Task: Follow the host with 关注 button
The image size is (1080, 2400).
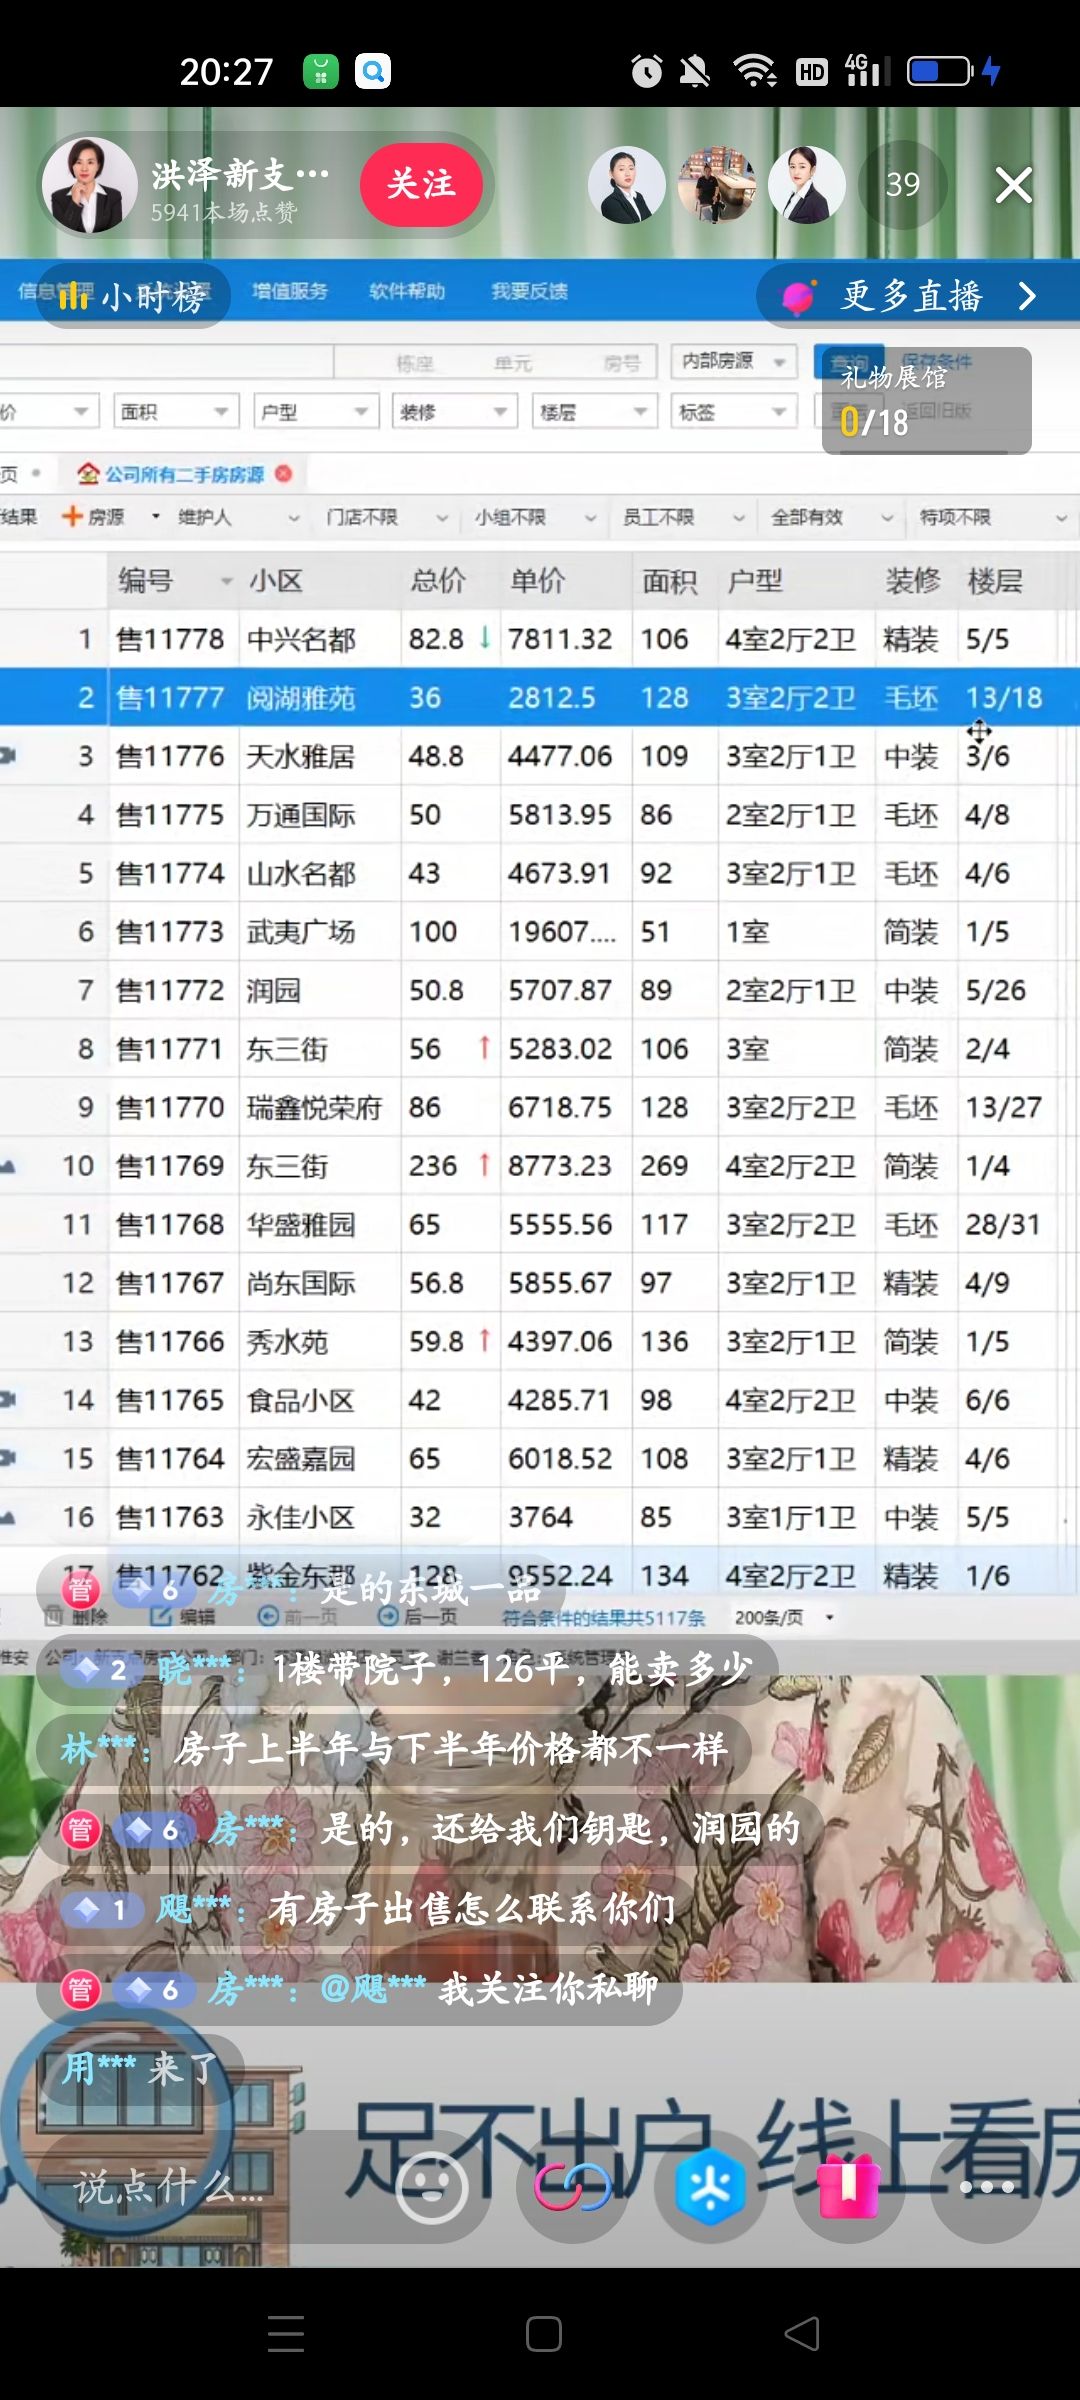Action: pyautogui.click(x=421, y=184)
